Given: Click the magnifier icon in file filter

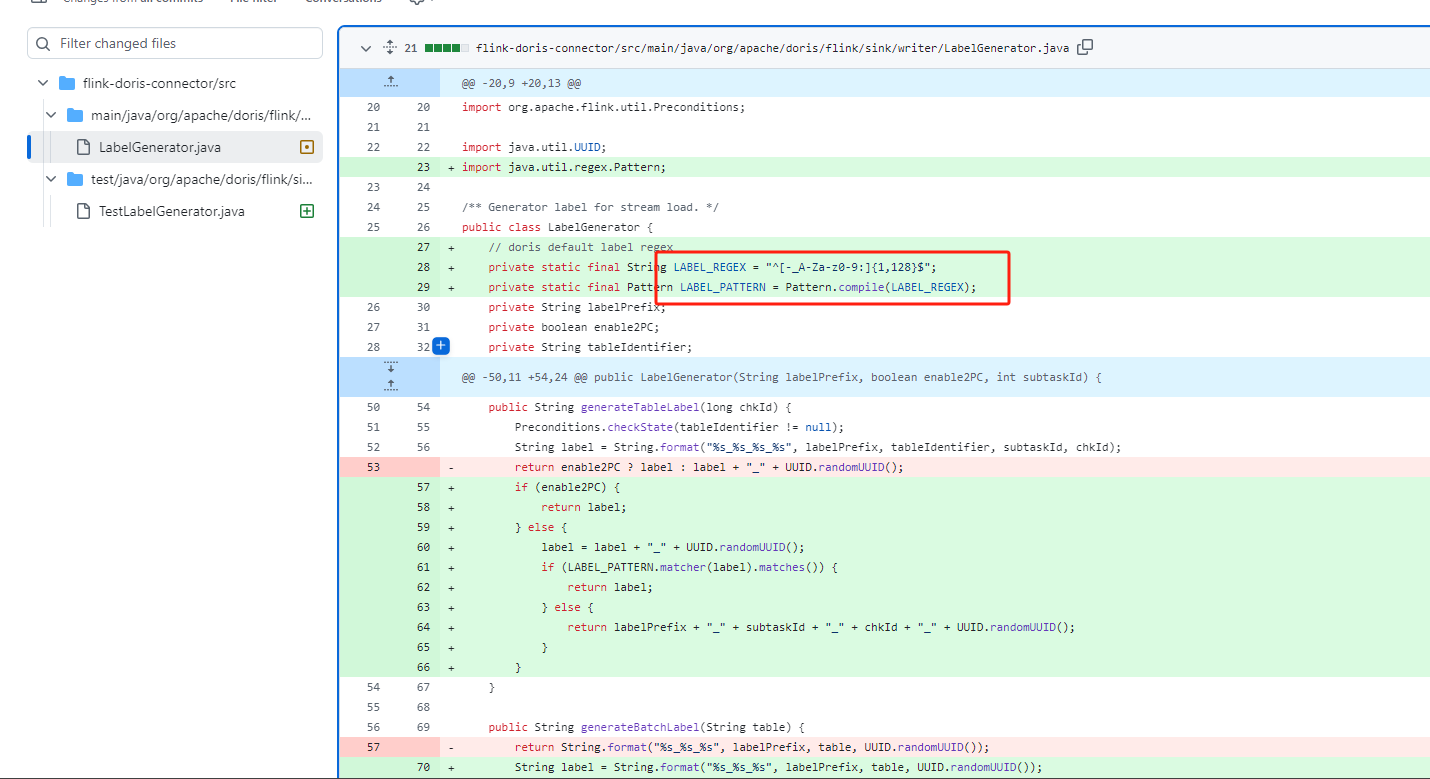Looking at the screenshot, I should [43, 44].
